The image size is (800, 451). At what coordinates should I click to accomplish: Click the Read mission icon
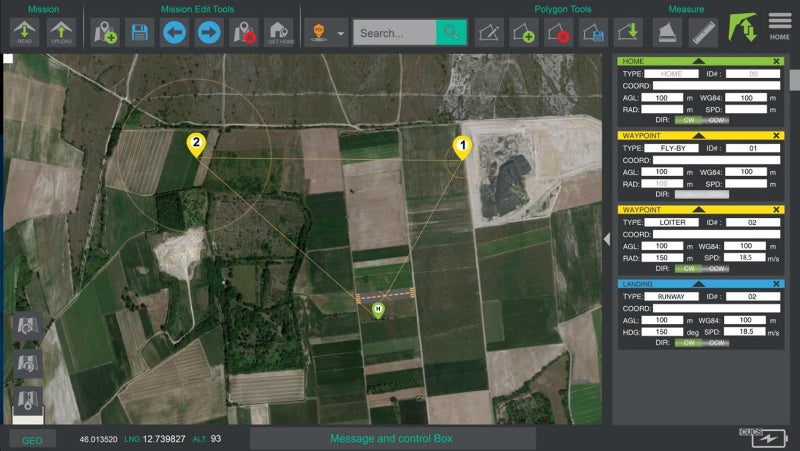[x=26, y=32]
